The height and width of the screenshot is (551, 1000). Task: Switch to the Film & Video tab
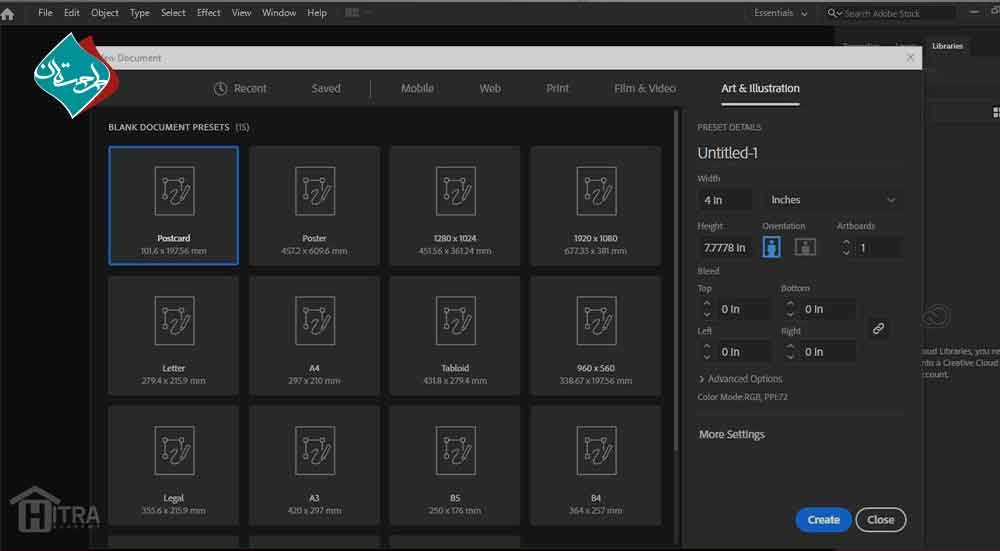[645, 89]
